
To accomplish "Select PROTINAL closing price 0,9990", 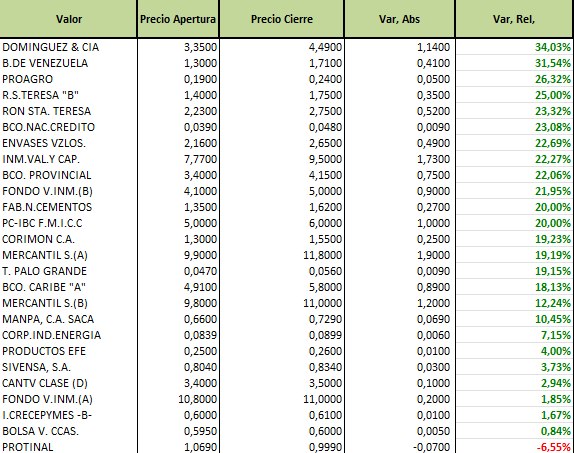I will (x=282, y=447).
